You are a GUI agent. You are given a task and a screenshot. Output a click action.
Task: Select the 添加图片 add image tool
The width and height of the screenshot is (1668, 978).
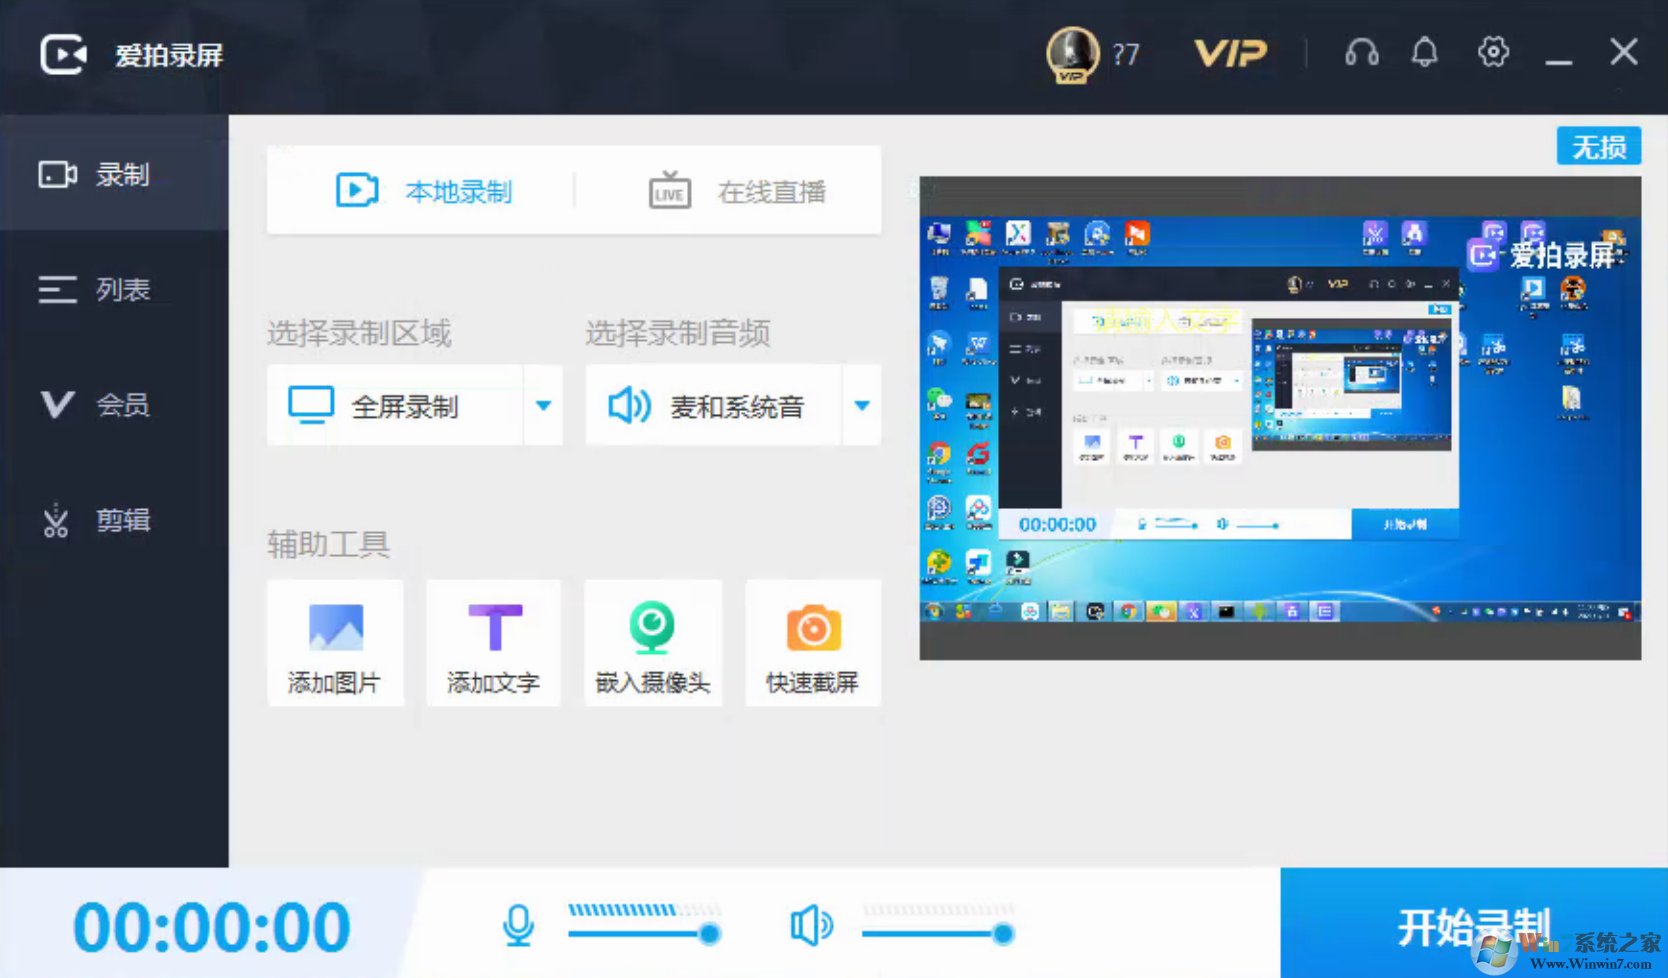coord(335,642)
